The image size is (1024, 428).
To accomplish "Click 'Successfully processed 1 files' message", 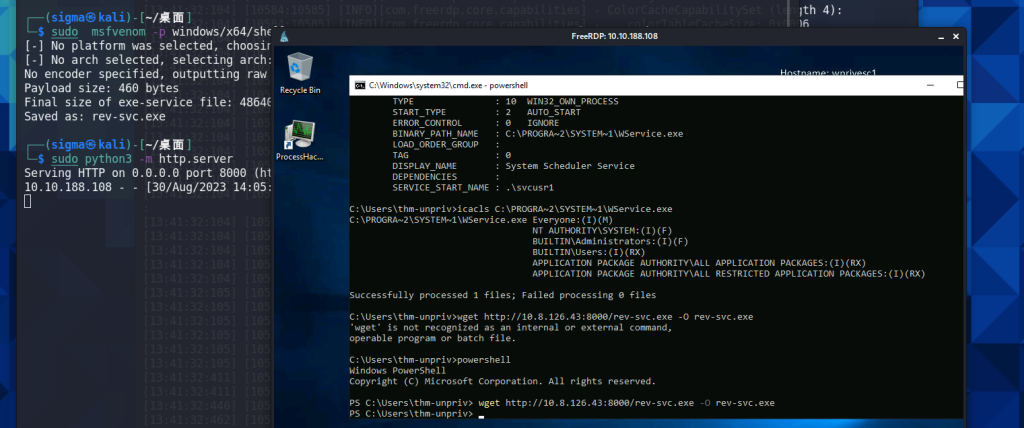I will (503, 295).
